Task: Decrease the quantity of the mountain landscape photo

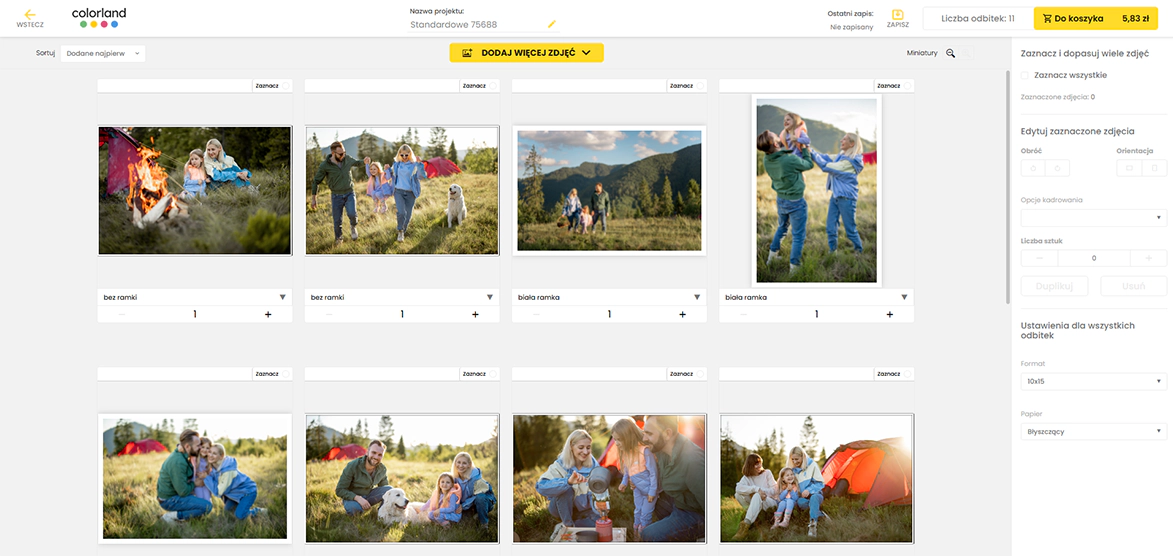Action: click(x=536, y=314)
